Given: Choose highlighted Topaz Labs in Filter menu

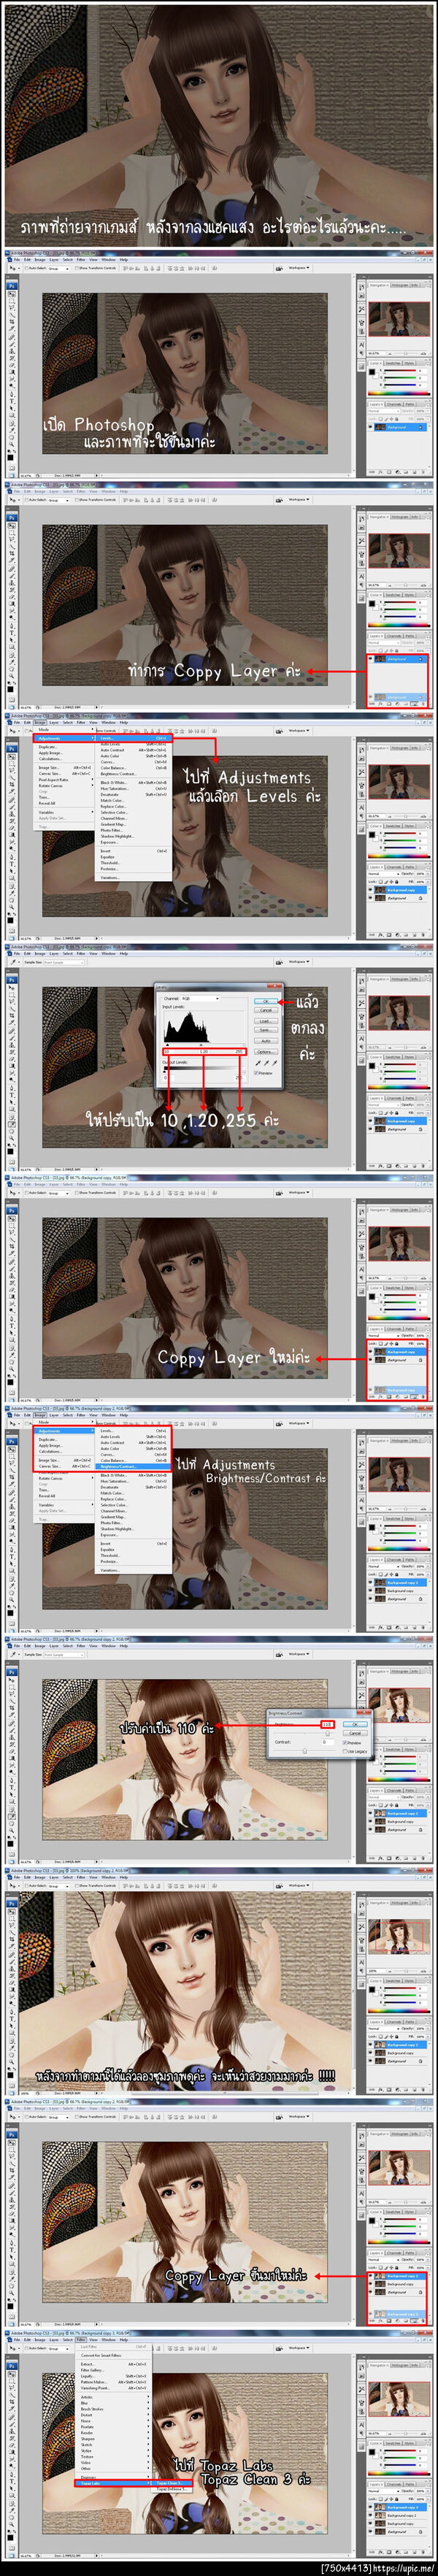Looking at the screenshot, I should pos(113,2484).
